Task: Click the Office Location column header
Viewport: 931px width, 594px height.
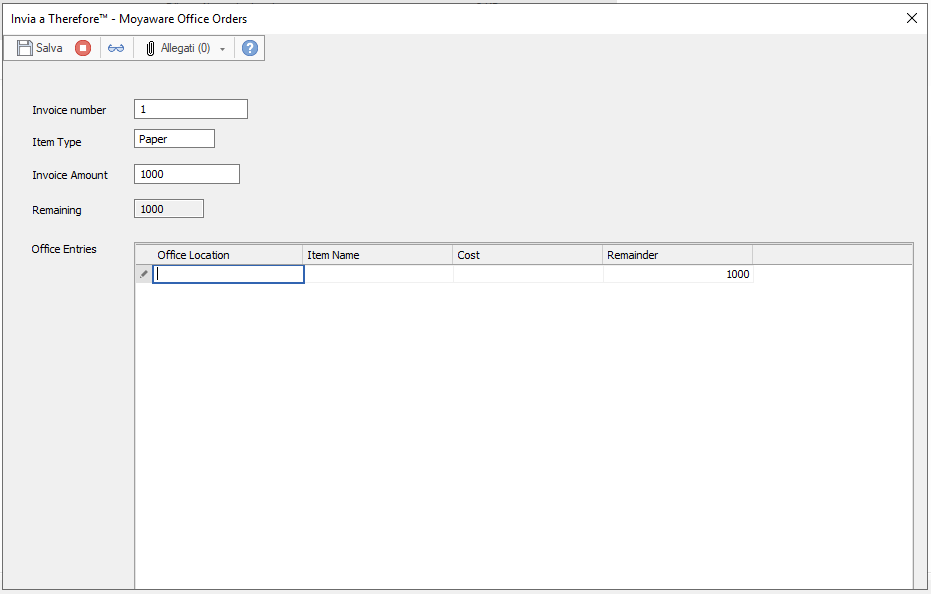Action: pos(220,254)
